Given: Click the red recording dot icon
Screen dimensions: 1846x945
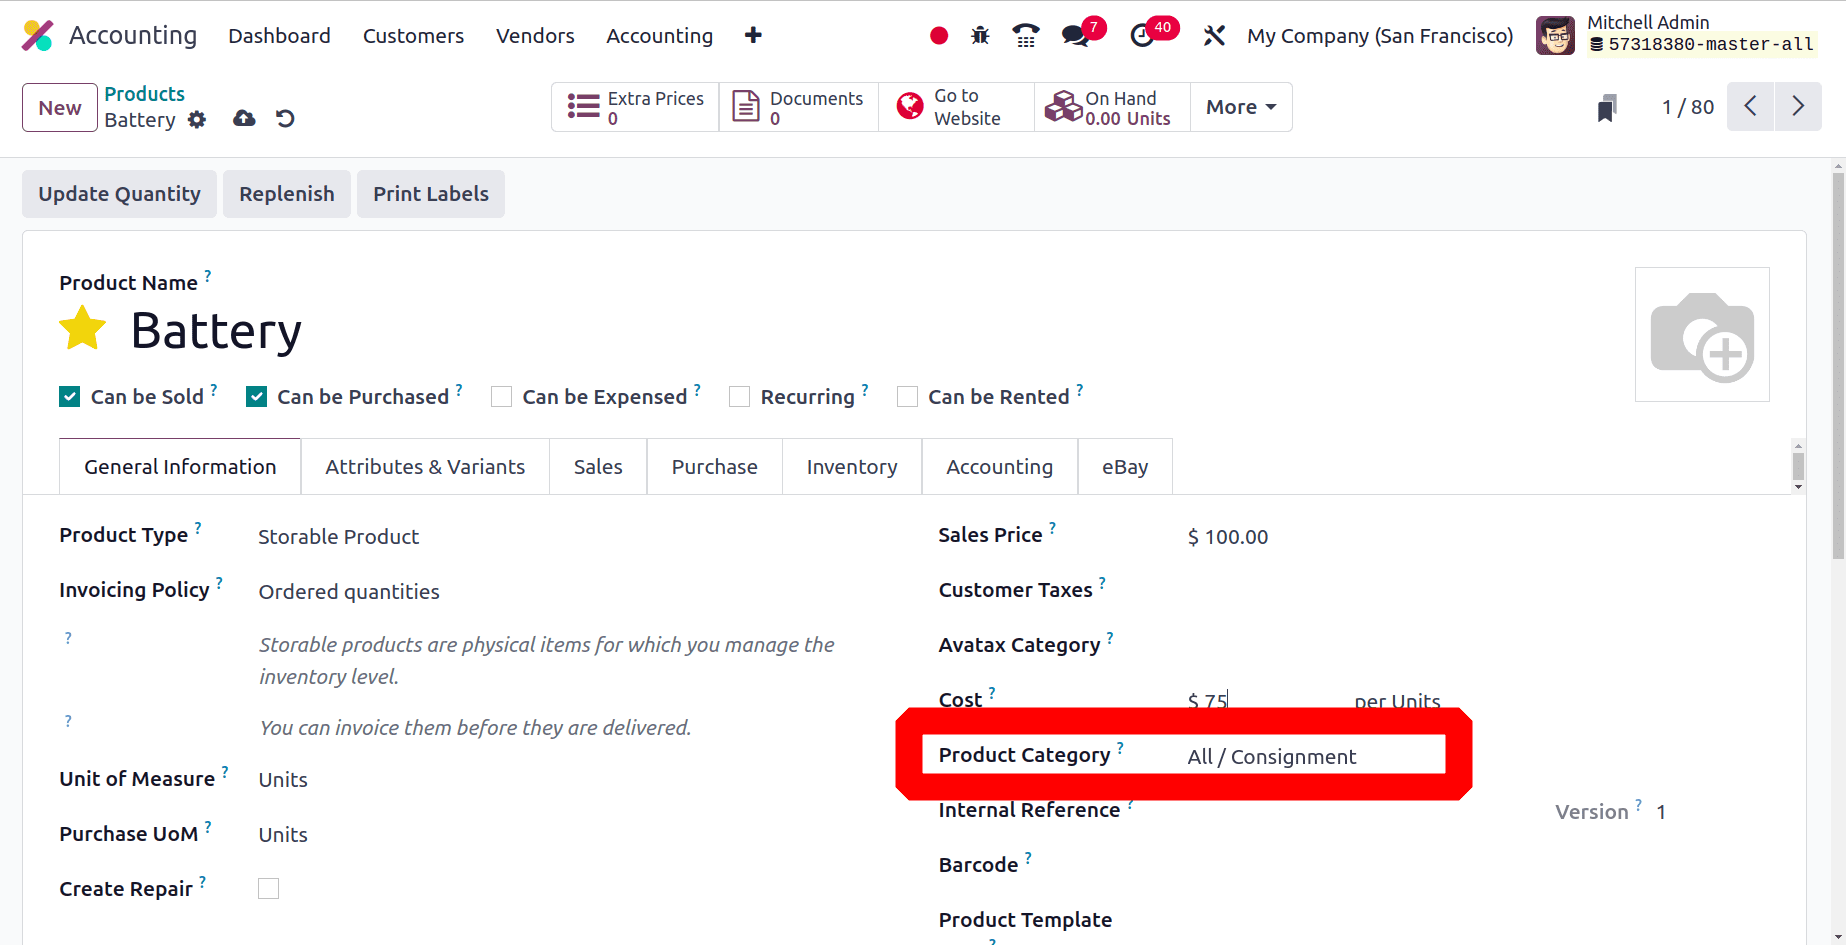Looking at the screenshot, I should click(x=938, y=36).
